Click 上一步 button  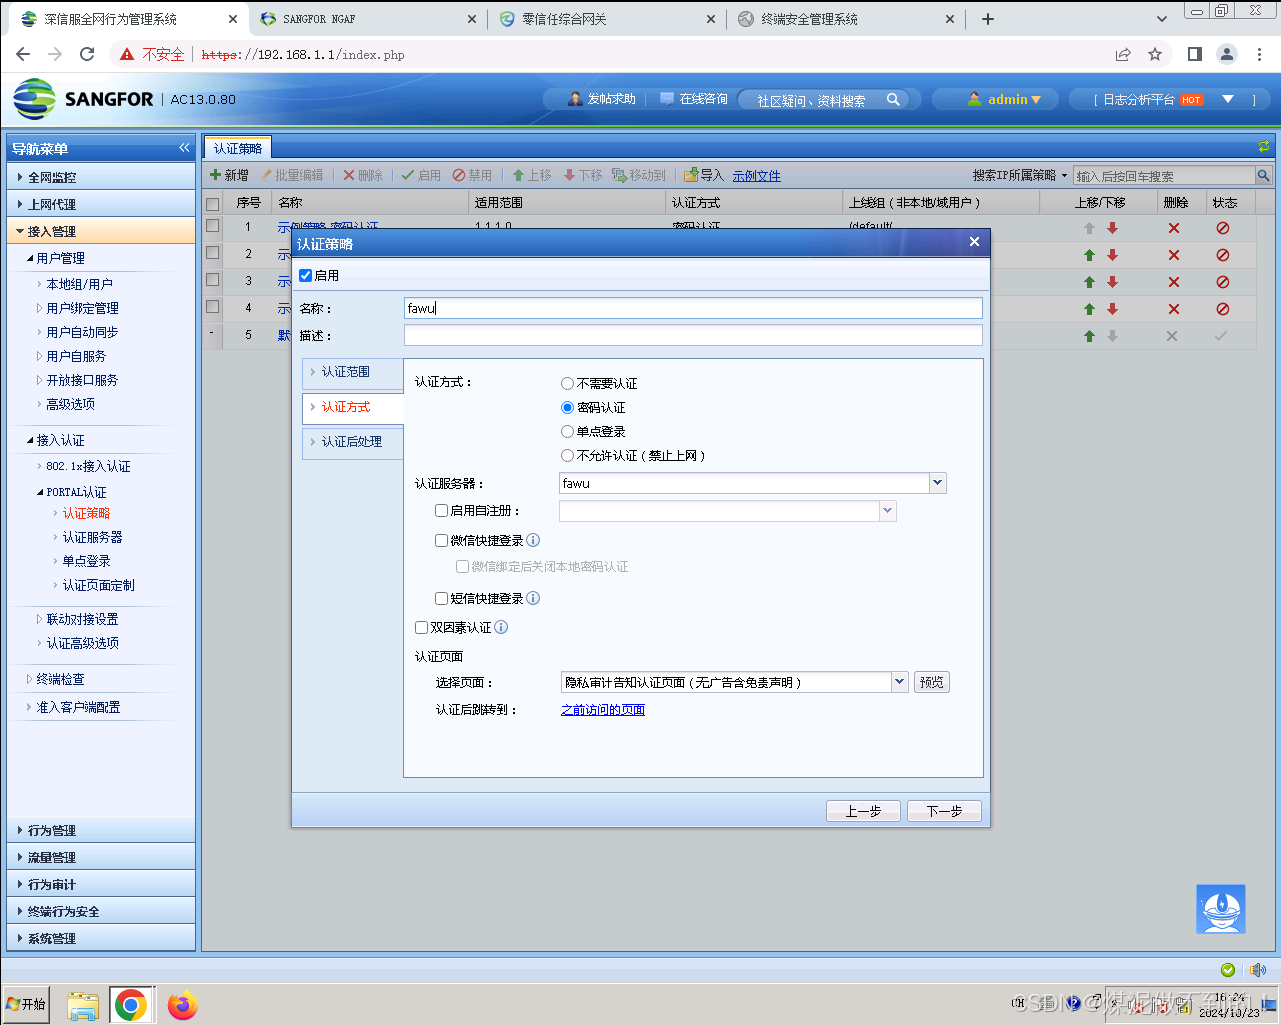coord(863,811)
